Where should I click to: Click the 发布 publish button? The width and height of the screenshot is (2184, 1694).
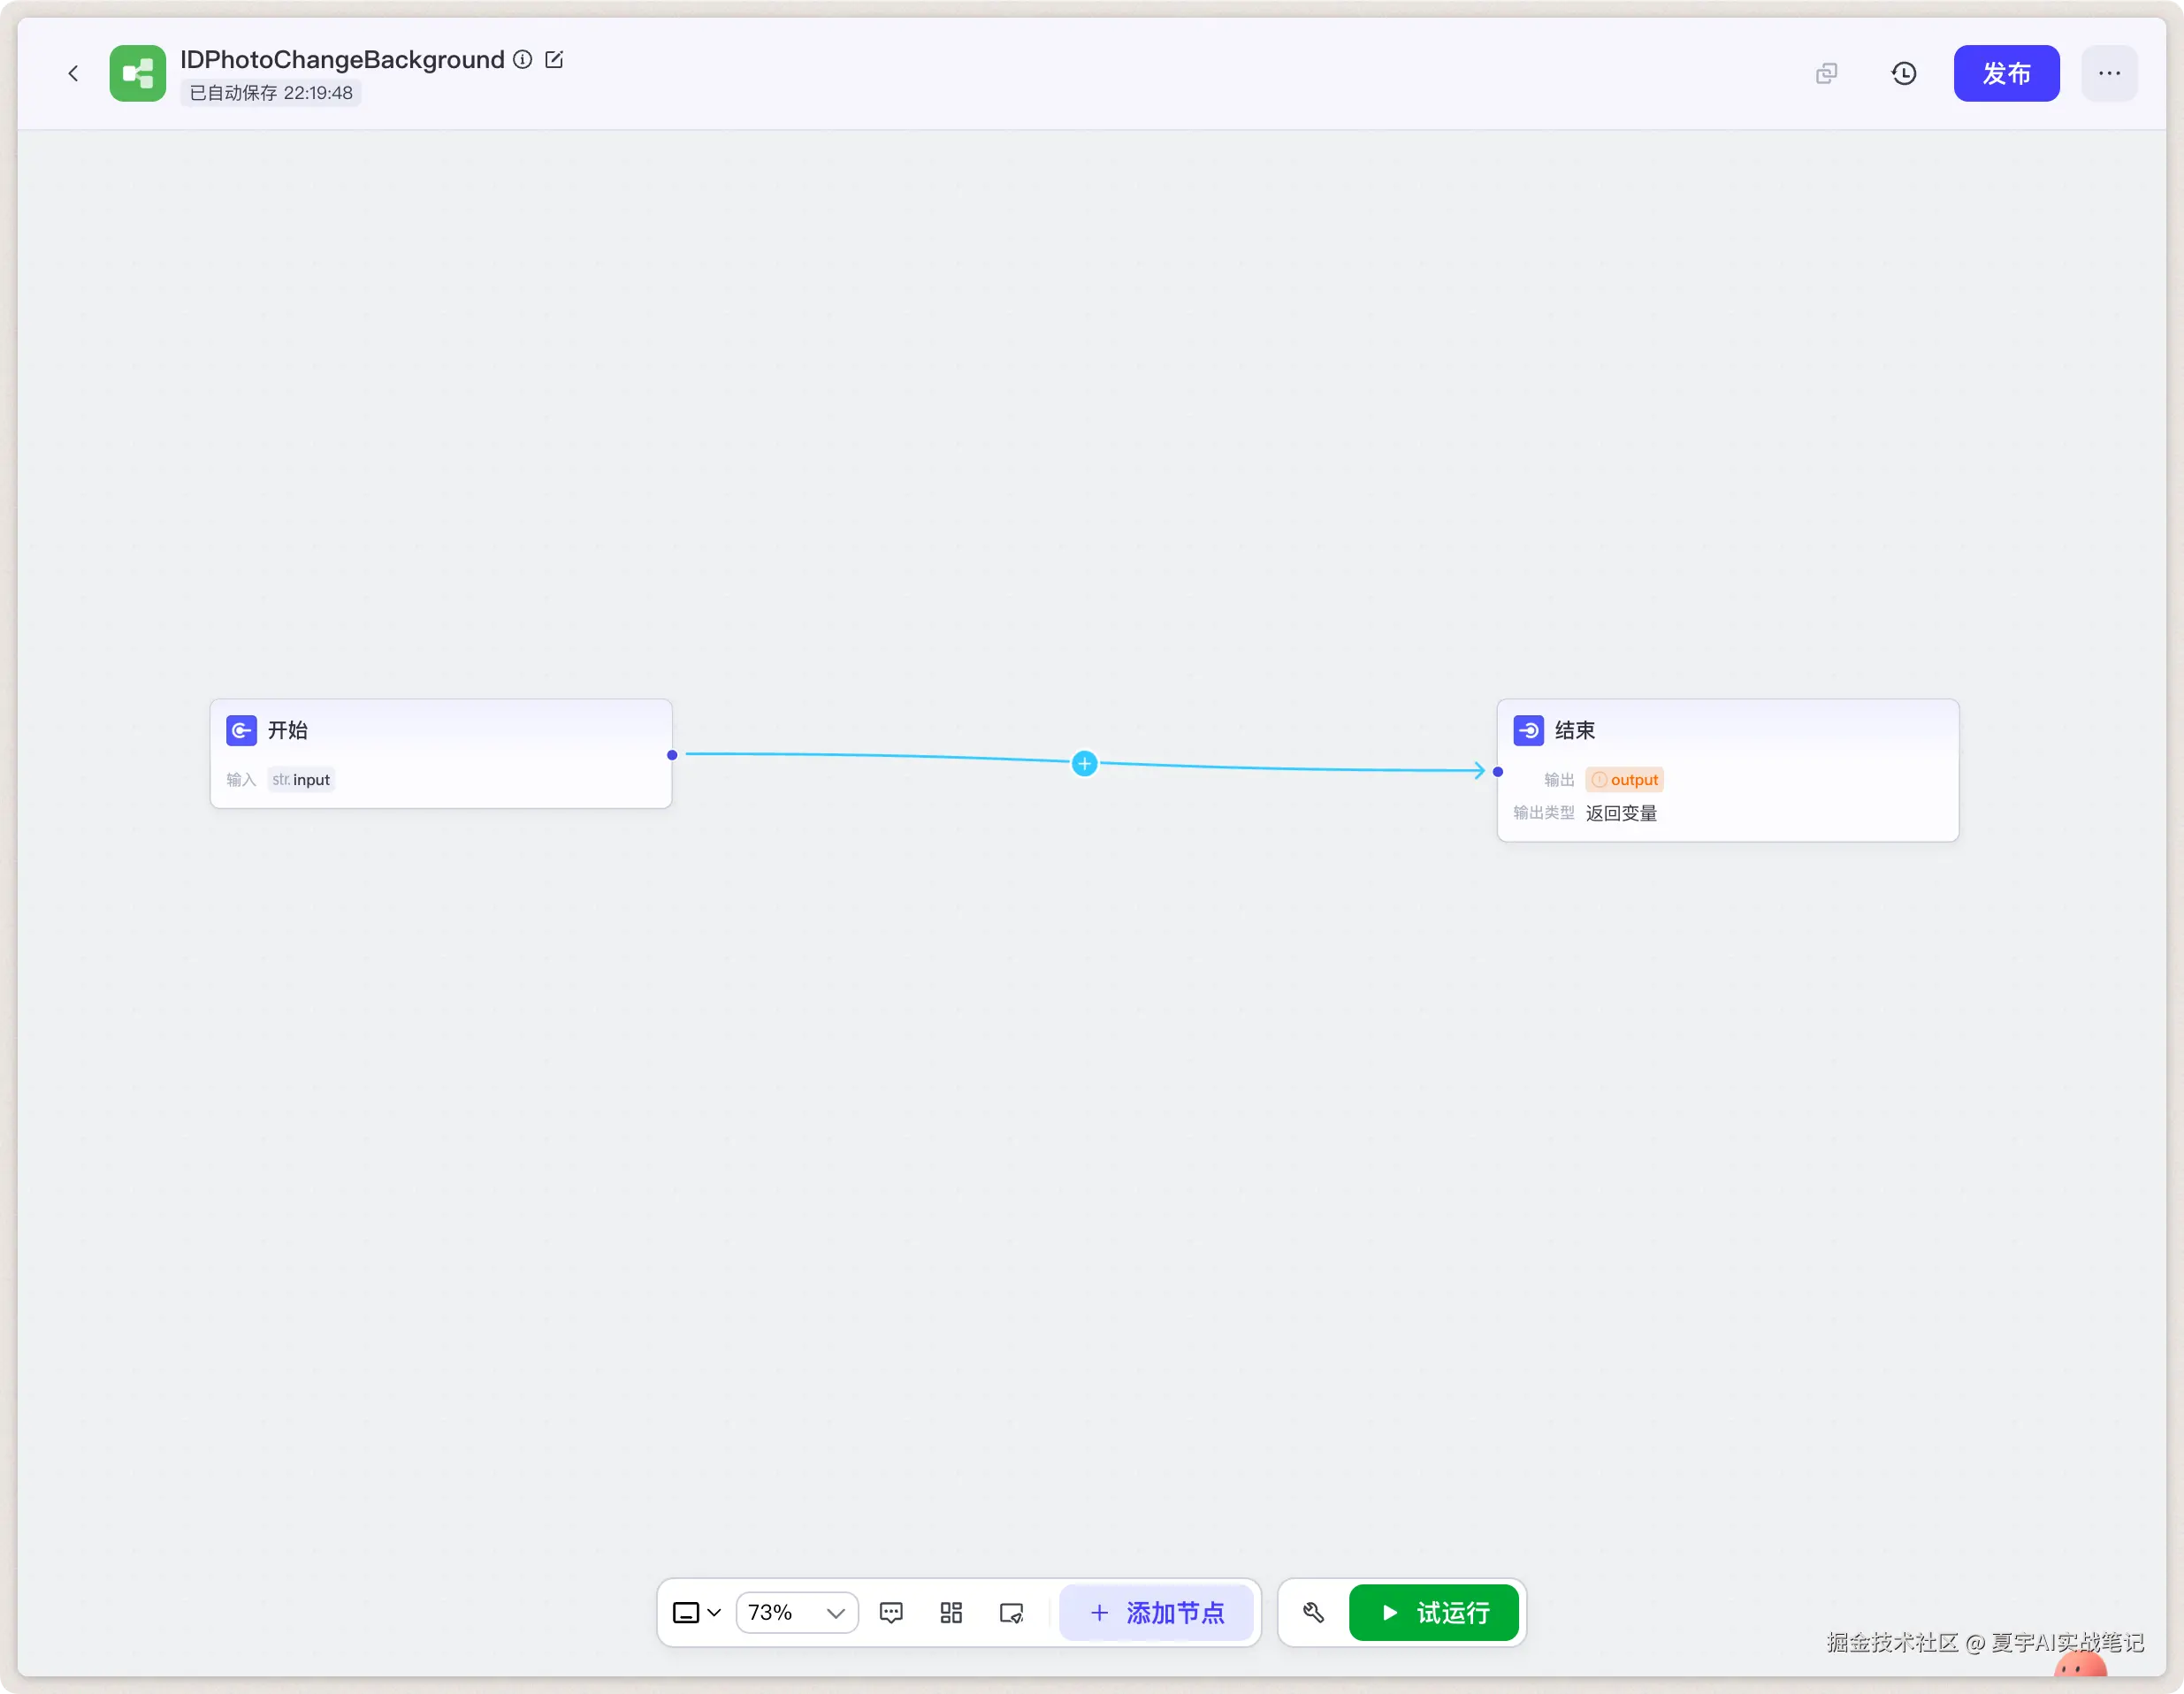[2006, 73]
